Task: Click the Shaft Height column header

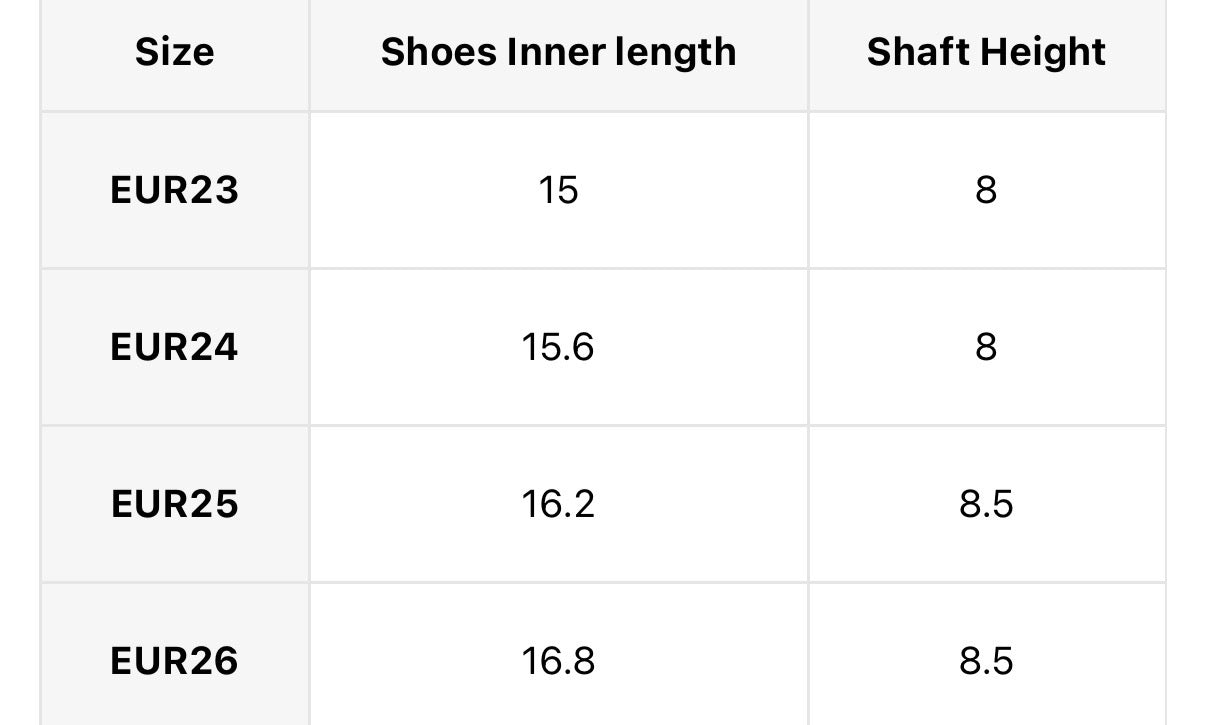Action: pyautogui.click(x=986, y=52)
